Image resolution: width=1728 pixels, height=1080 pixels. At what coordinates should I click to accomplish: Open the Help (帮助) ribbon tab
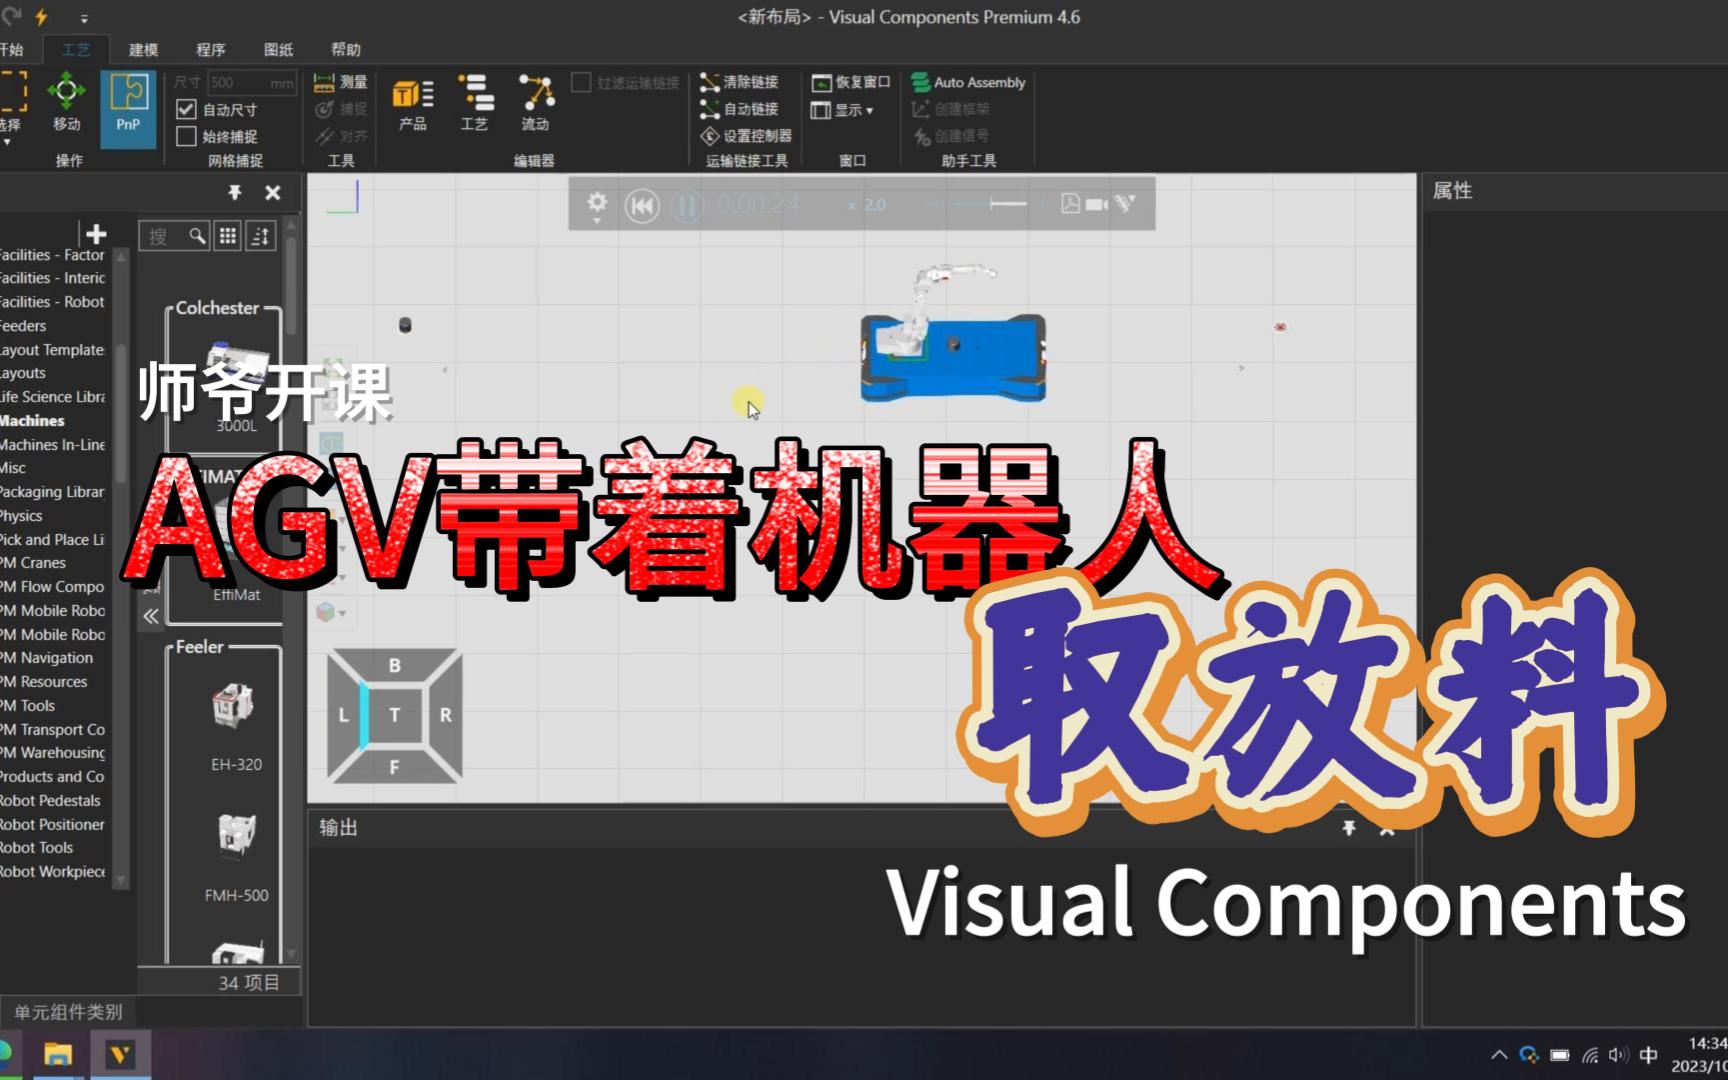pyautogui.click(x=346, y=49)
